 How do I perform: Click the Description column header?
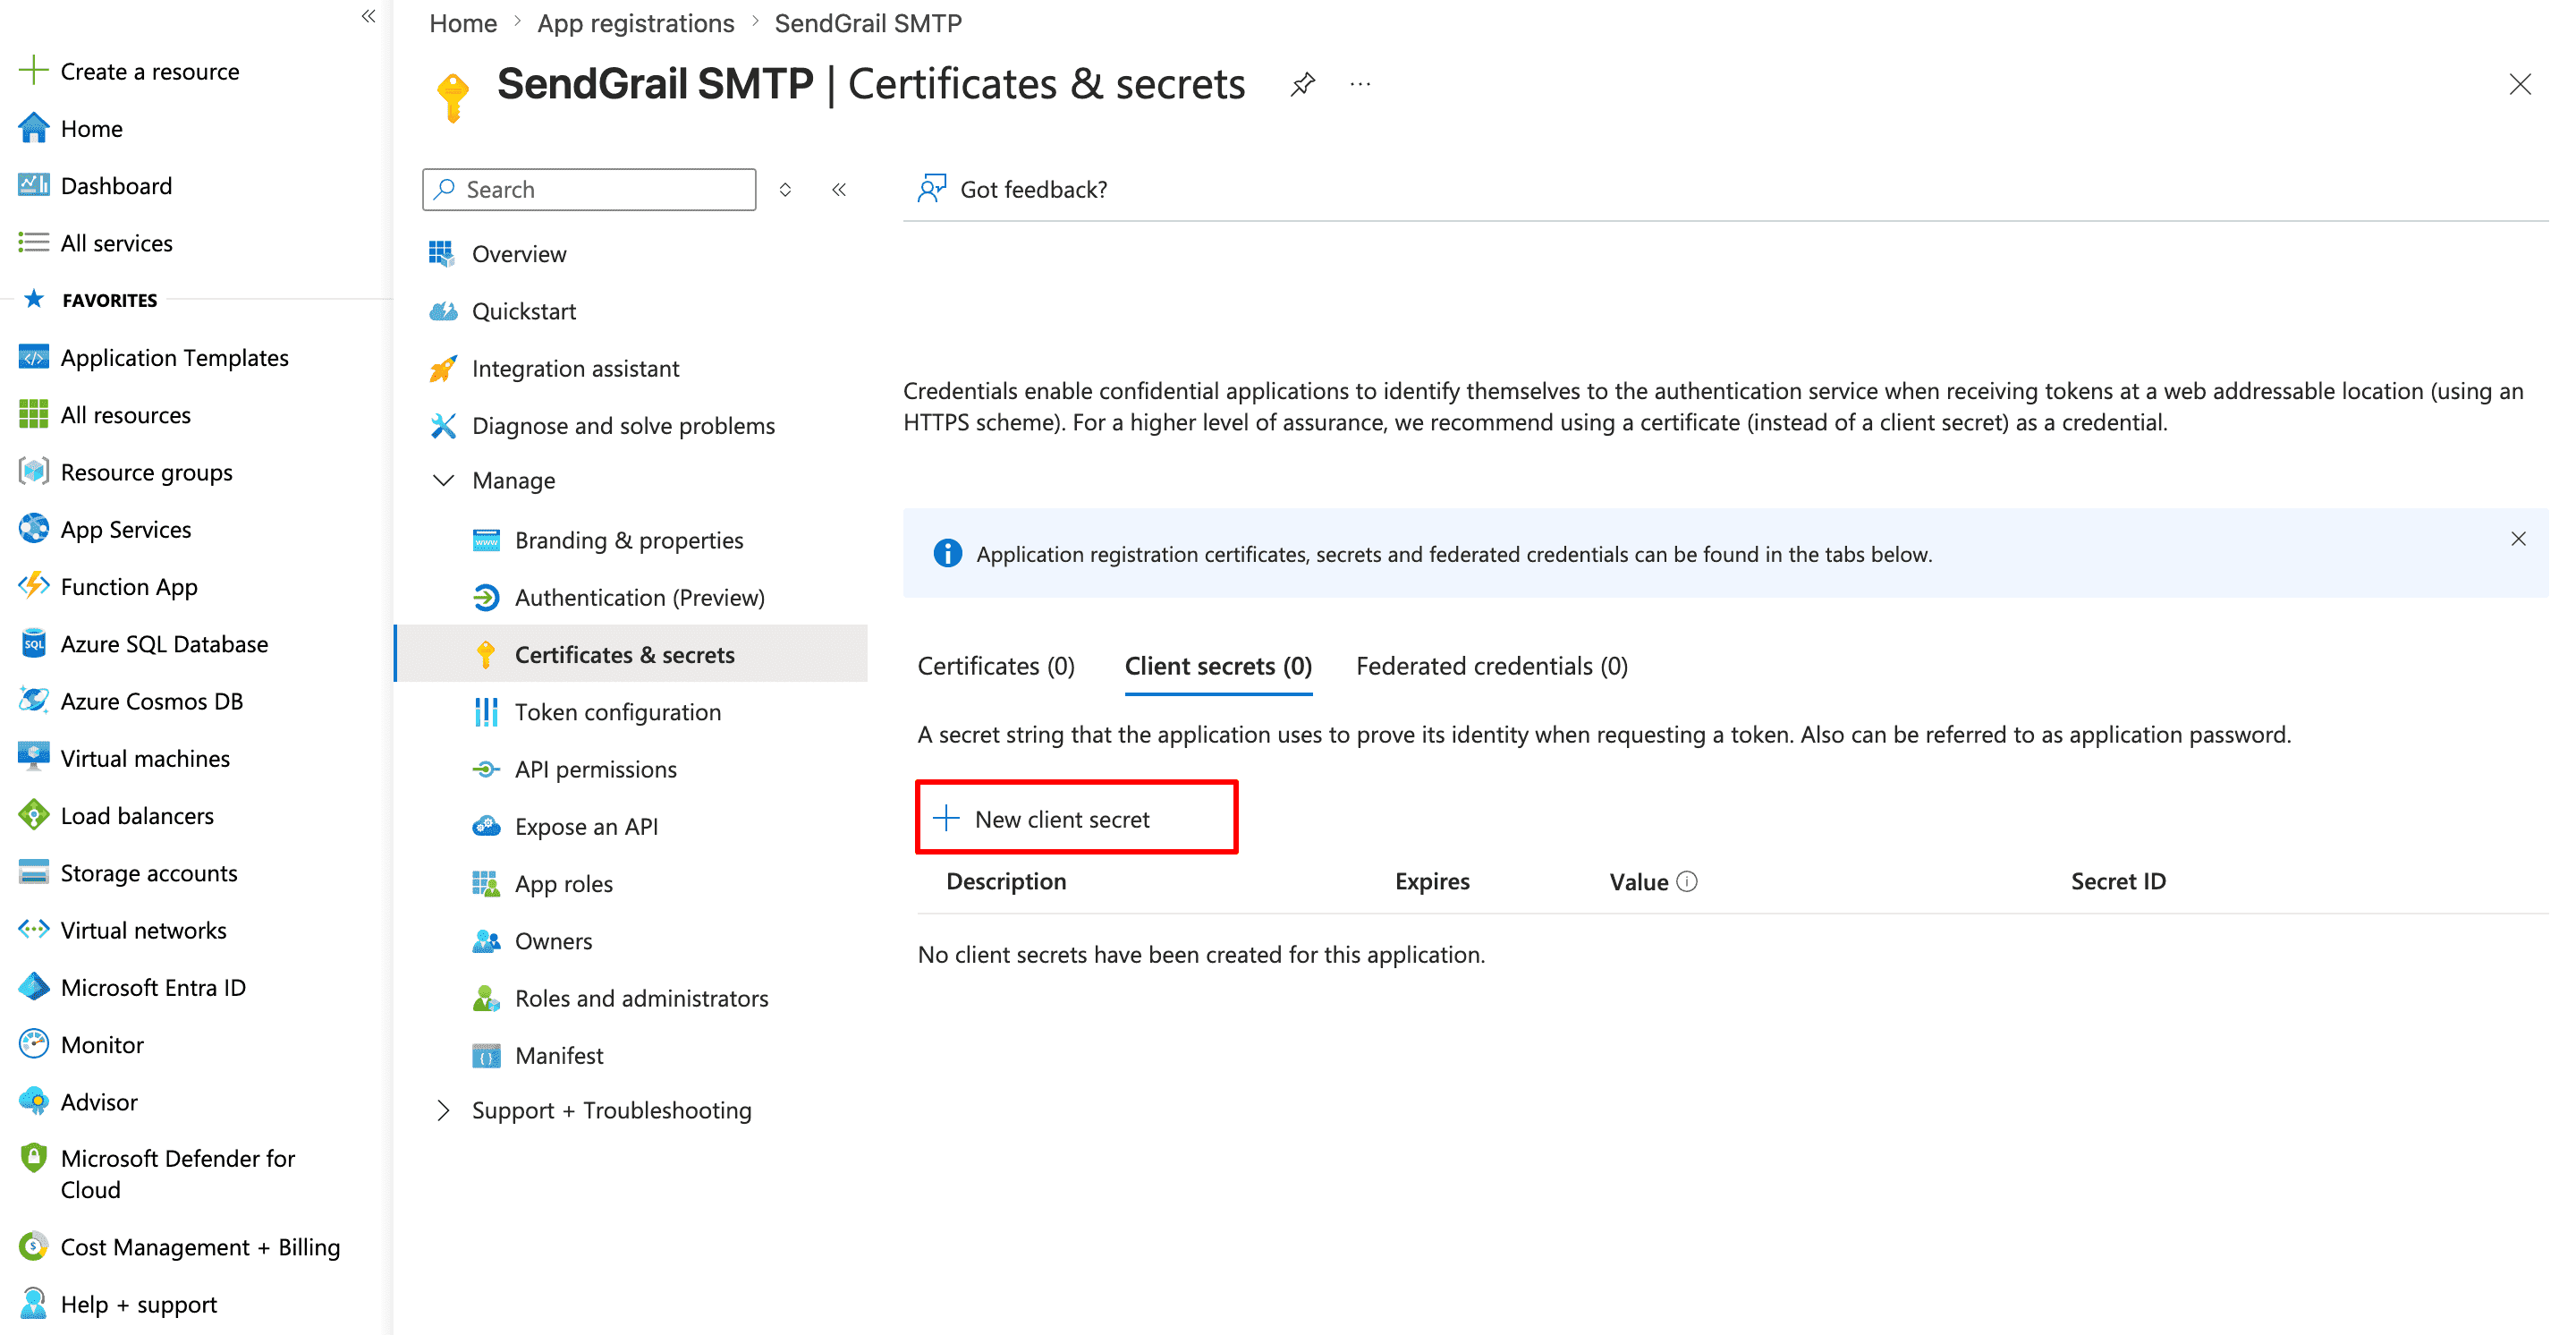point(1006,881)
